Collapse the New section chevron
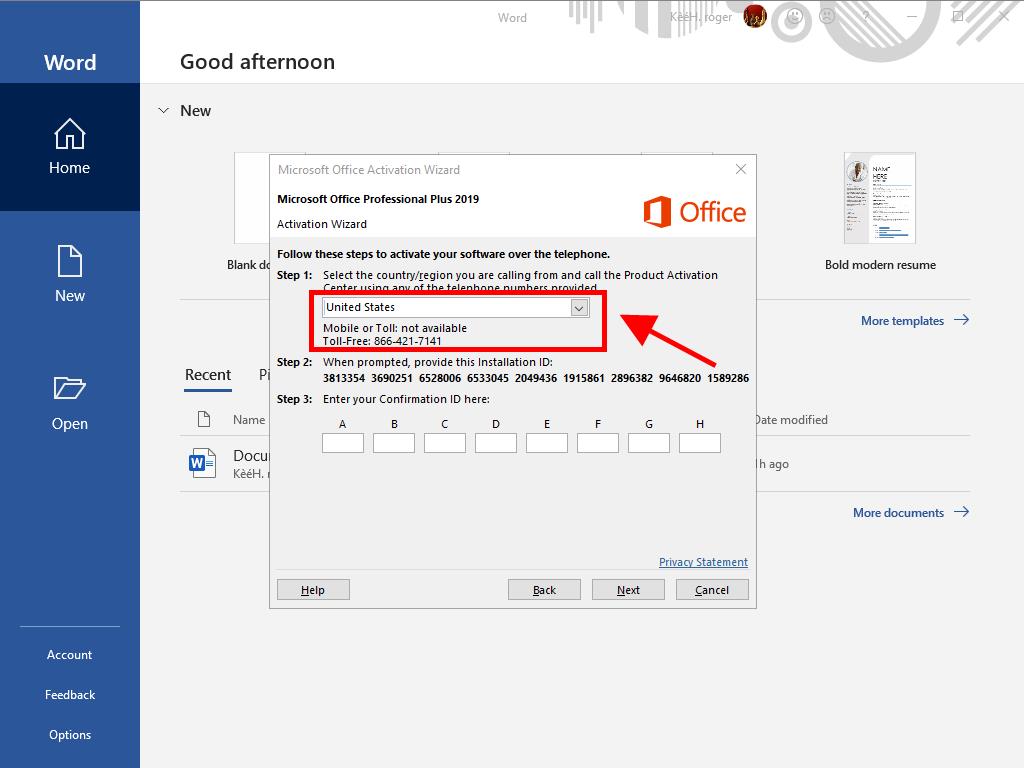This screenshot has width=1024, height=768. coord(163,111)
